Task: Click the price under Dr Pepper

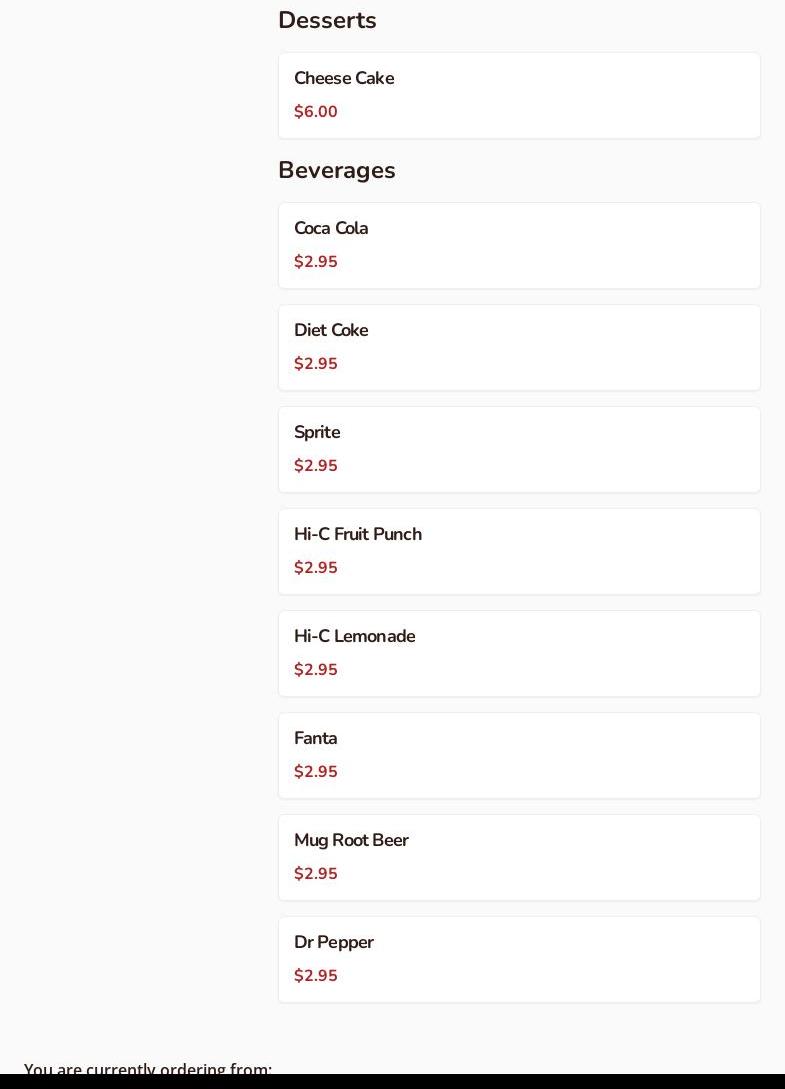Action: [316, 976]
